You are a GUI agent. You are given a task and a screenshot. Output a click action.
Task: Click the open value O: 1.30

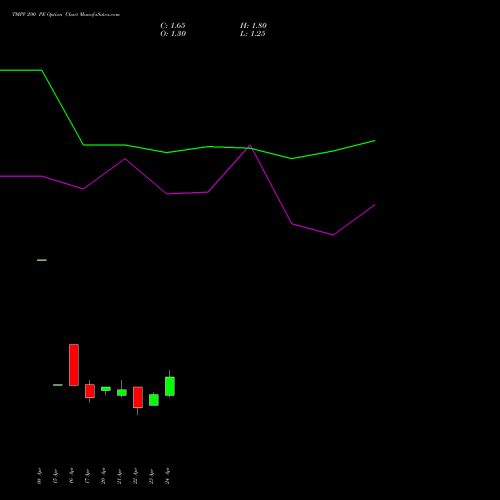pos(173,34)
